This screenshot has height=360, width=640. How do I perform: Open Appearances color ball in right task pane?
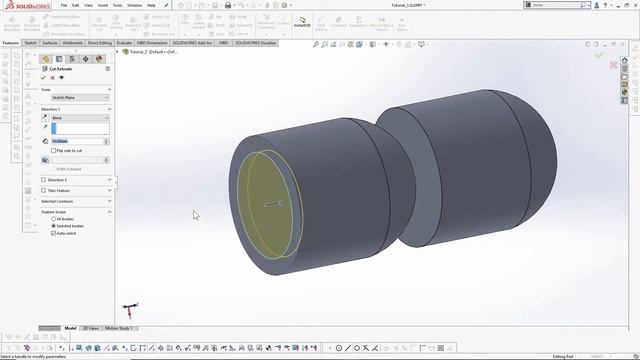pyautogui.click(x=624, y=92)
